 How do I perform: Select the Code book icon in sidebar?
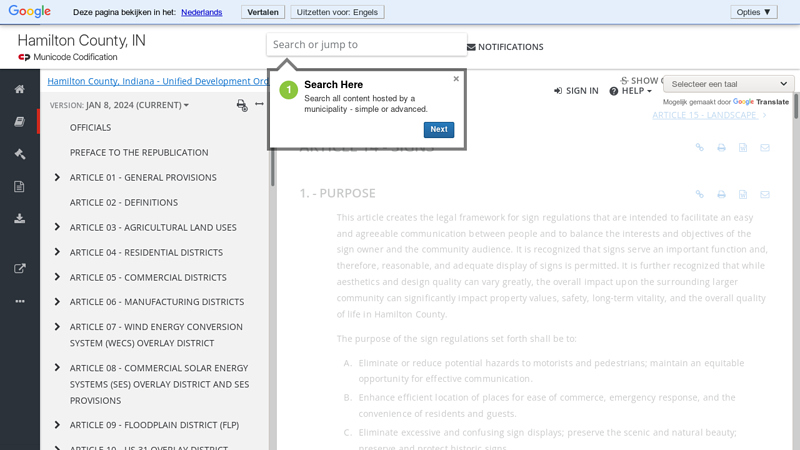(x=19, y=121)
